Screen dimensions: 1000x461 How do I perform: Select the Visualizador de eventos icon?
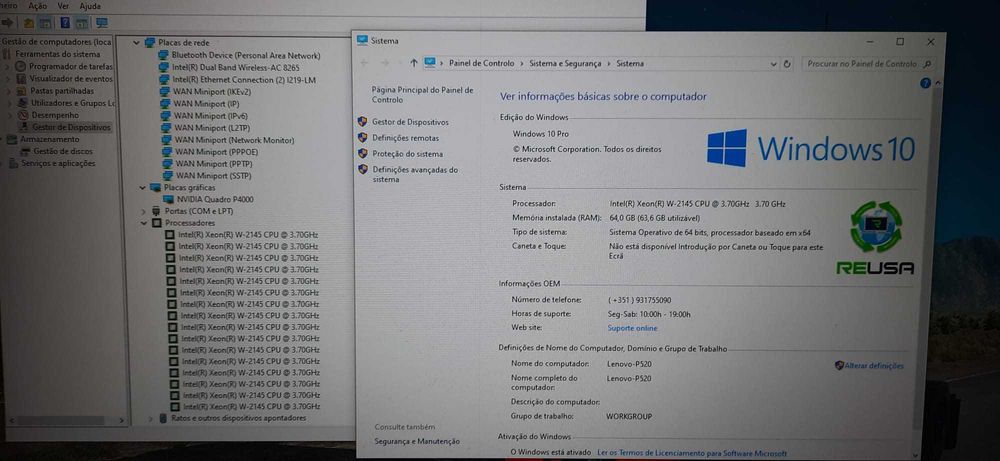tap(21, 78)
